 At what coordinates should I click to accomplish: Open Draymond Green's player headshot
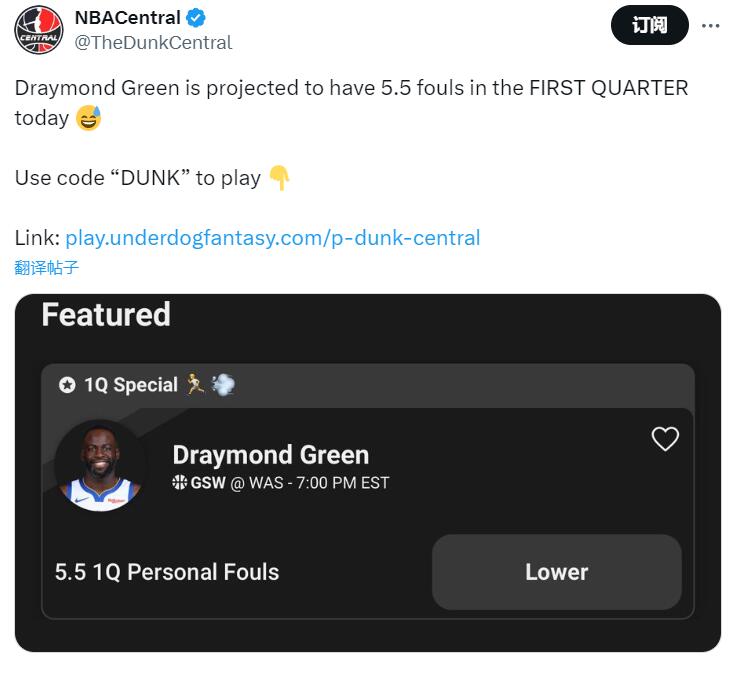tap(100, 467)
